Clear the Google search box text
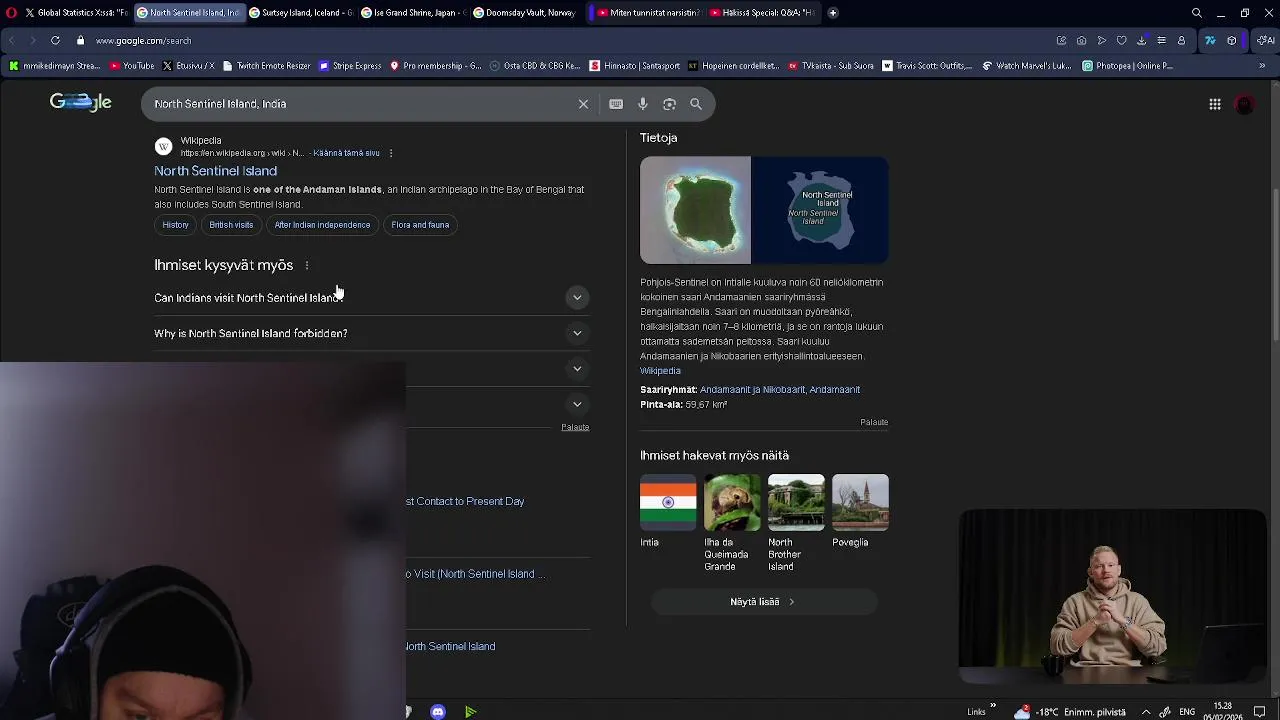The height and width of the screenshot is (720, 1280). (x=583, y=104)
